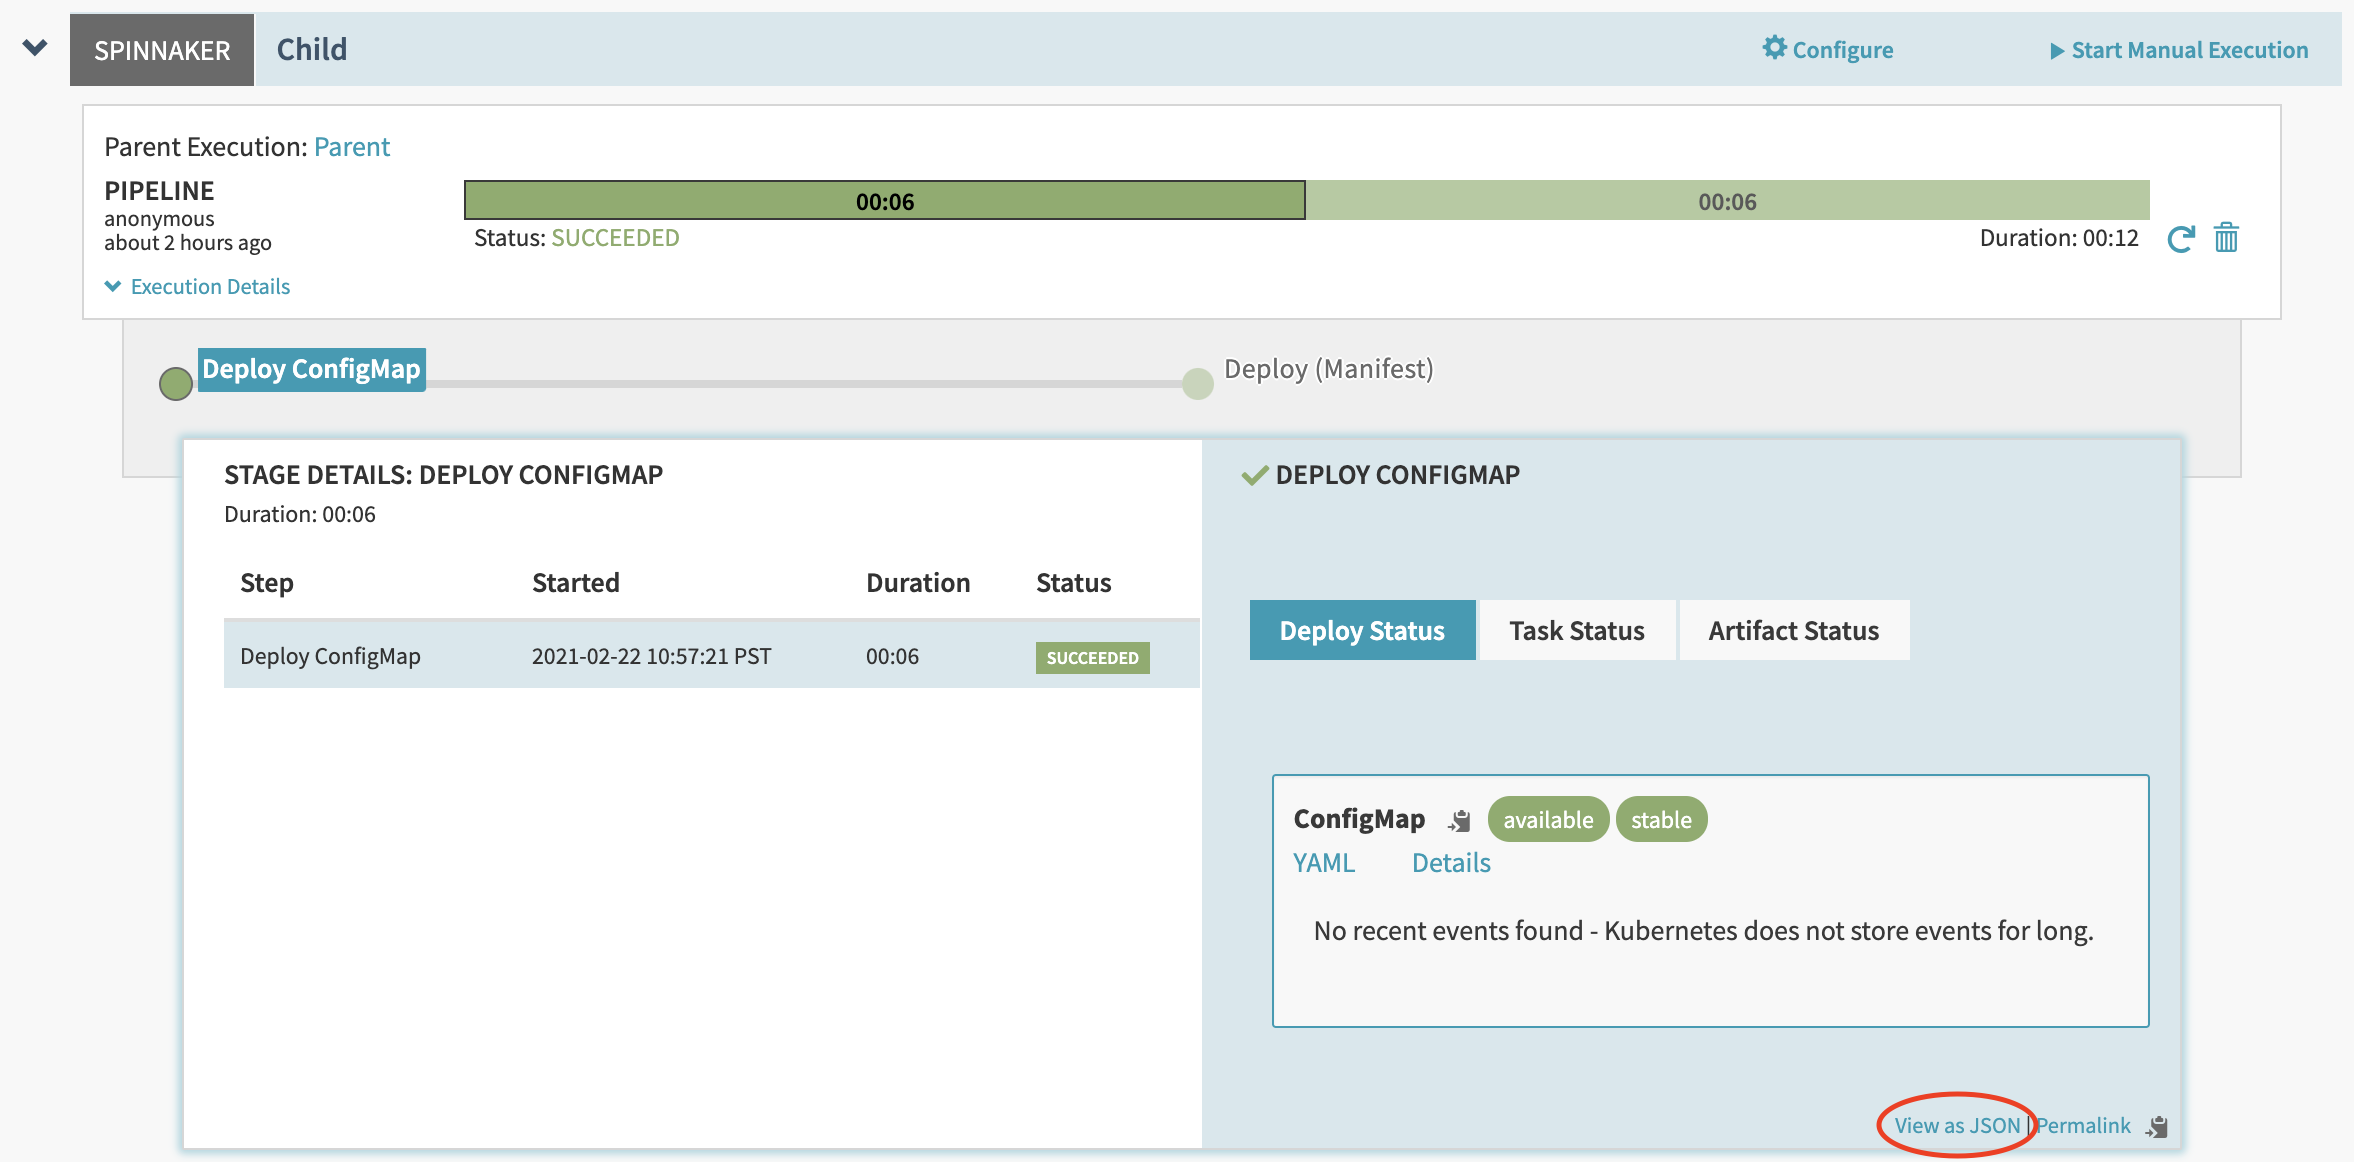Open the ConfigMap Details link
Image resolution: width=2354 pixels, height=1162 pixels.
[x=1451, y=862]
